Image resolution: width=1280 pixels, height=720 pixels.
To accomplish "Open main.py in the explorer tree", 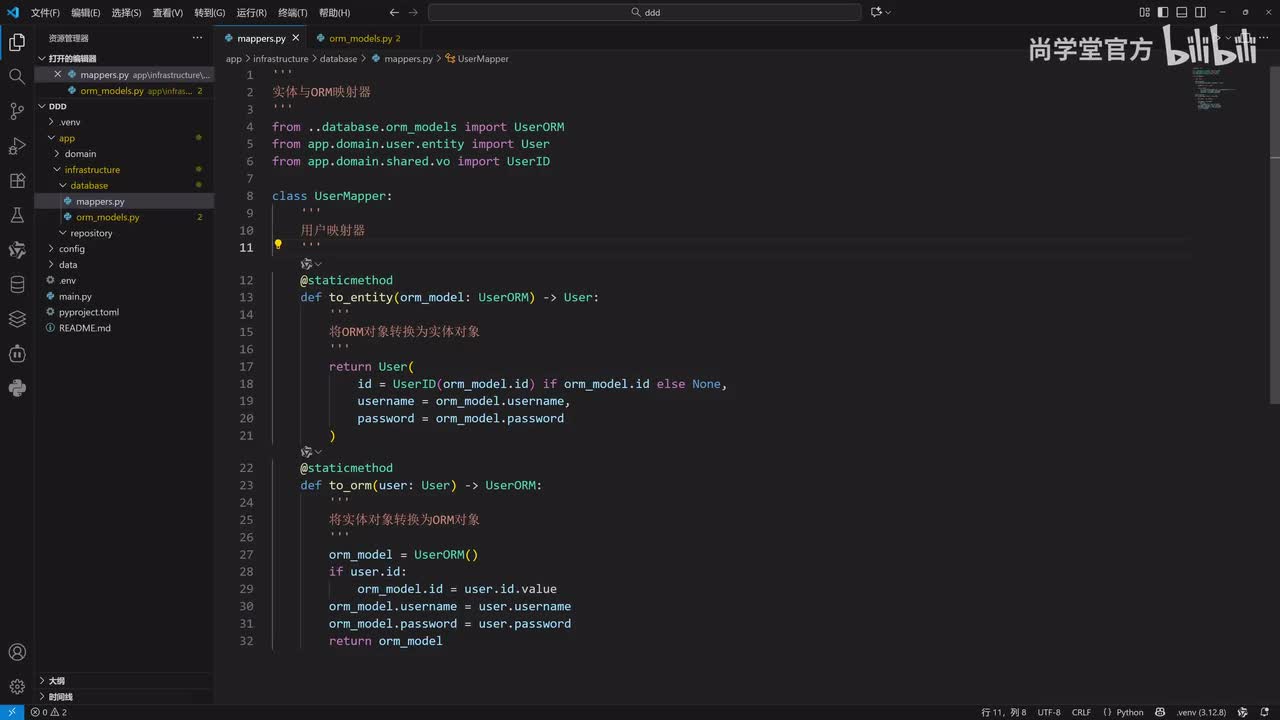I will [124, 296].
